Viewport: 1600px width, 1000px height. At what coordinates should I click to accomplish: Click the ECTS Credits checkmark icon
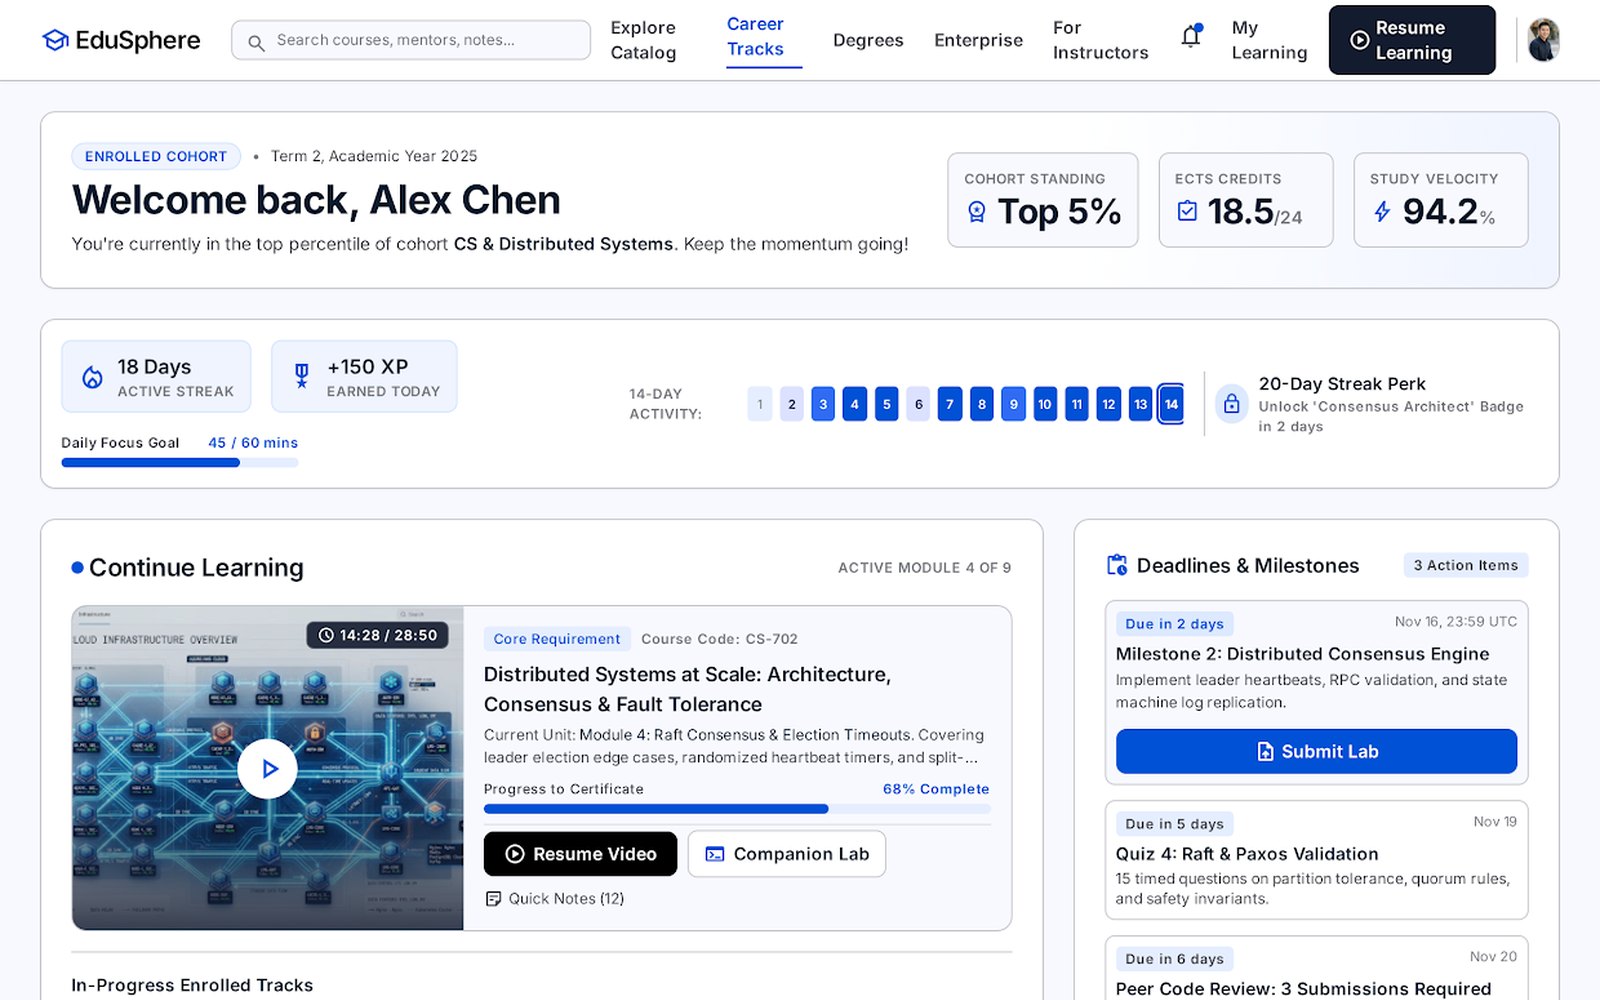[x=1187, y=211]
